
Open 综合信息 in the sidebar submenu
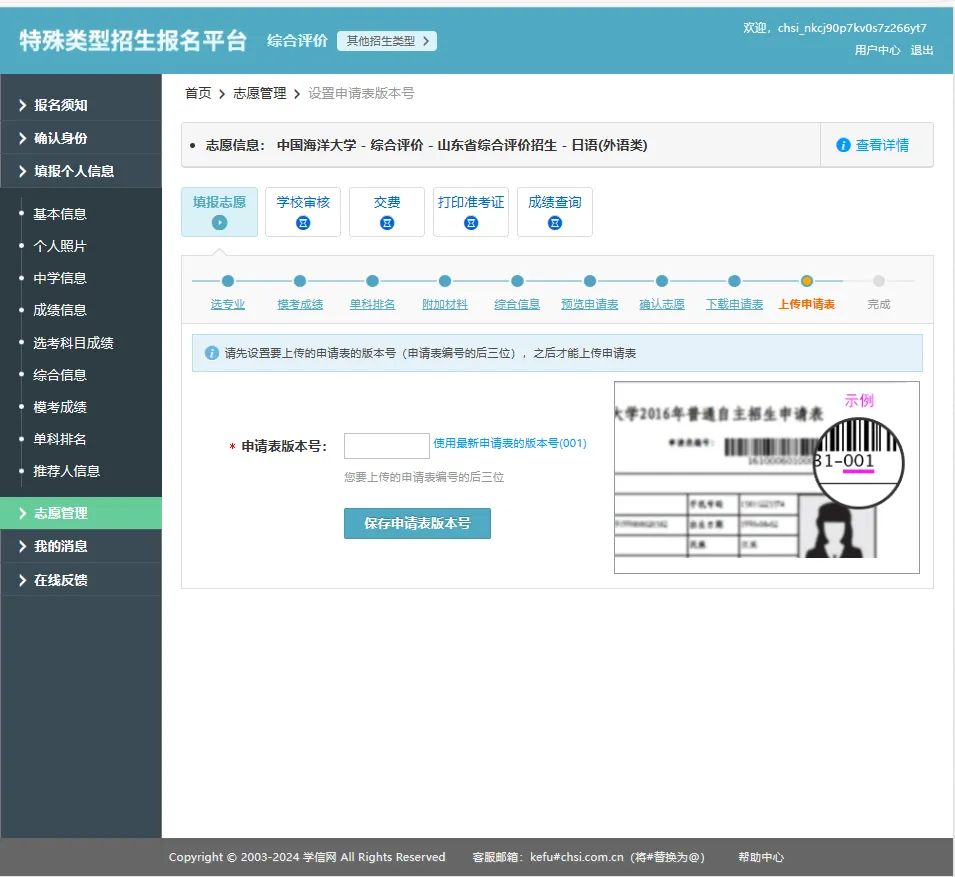[60, 375]
